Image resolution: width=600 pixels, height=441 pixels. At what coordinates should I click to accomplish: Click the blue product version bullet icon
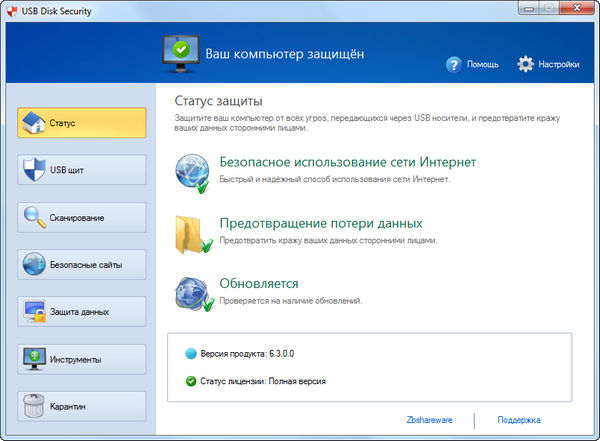(x=192, y=354)
